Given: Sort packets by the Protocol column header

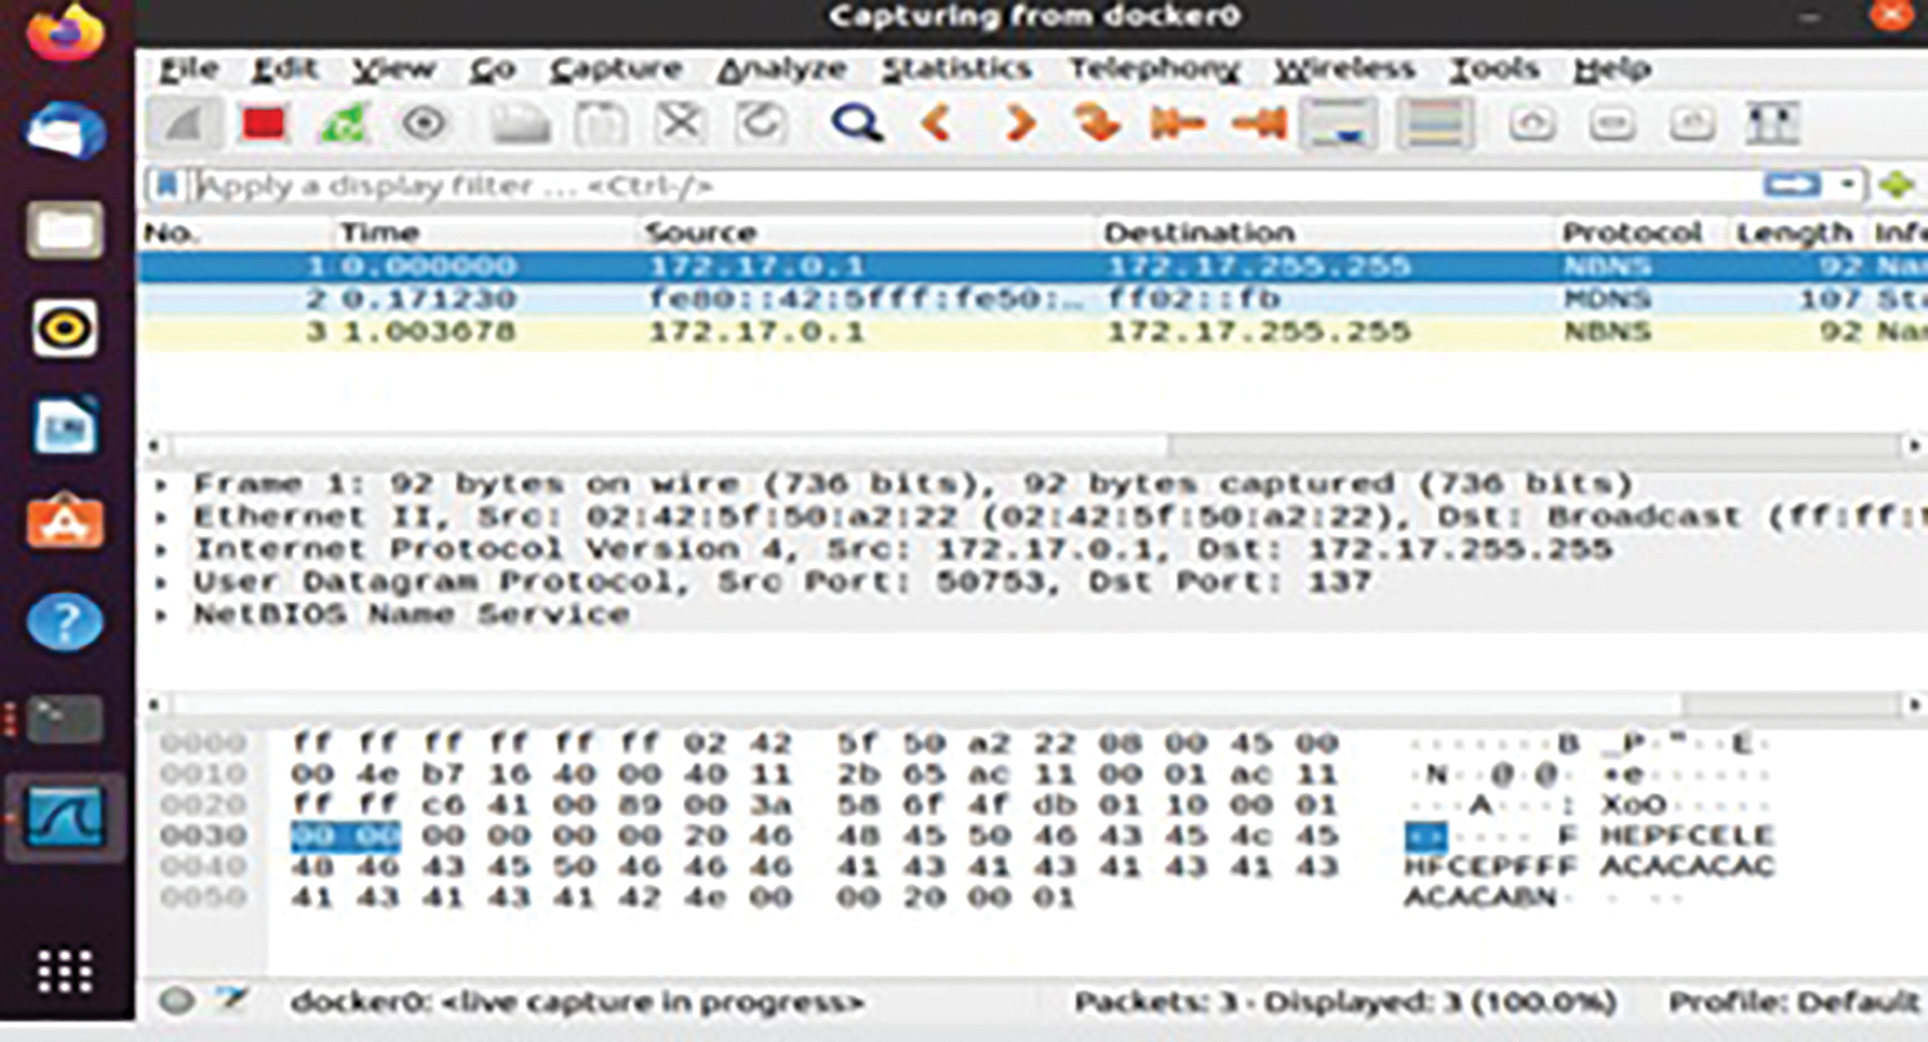Looking at the screenshot, I should [1631, 233].
